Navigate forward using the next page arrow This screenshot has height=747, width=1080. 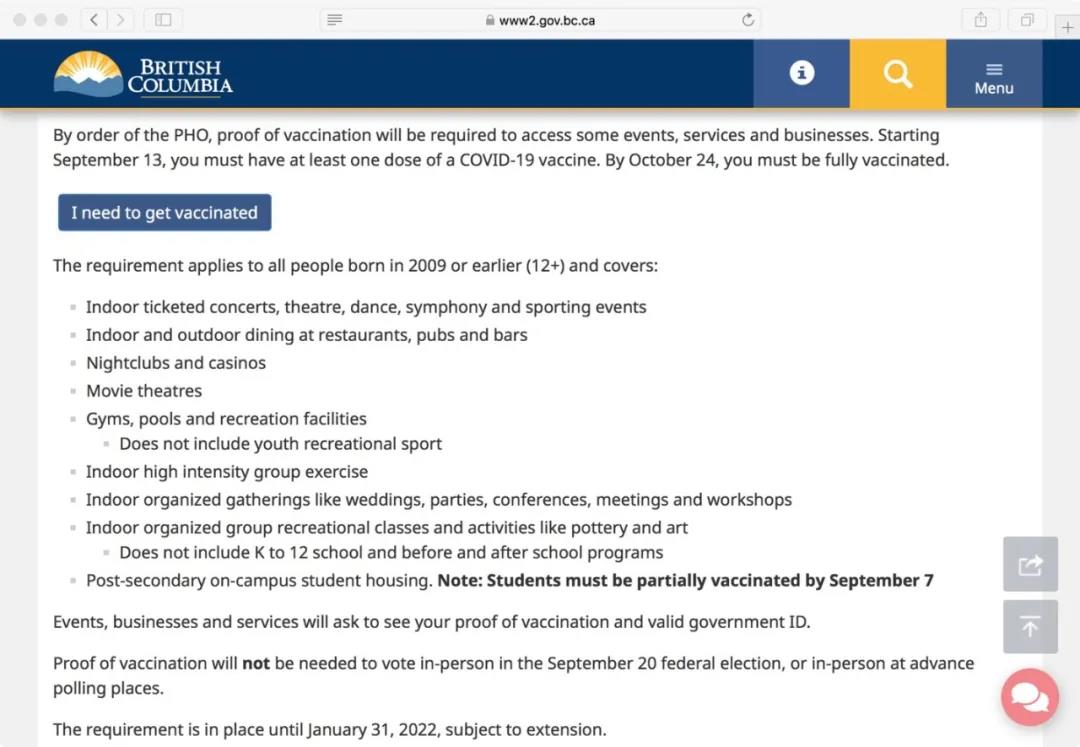point(120,19)
